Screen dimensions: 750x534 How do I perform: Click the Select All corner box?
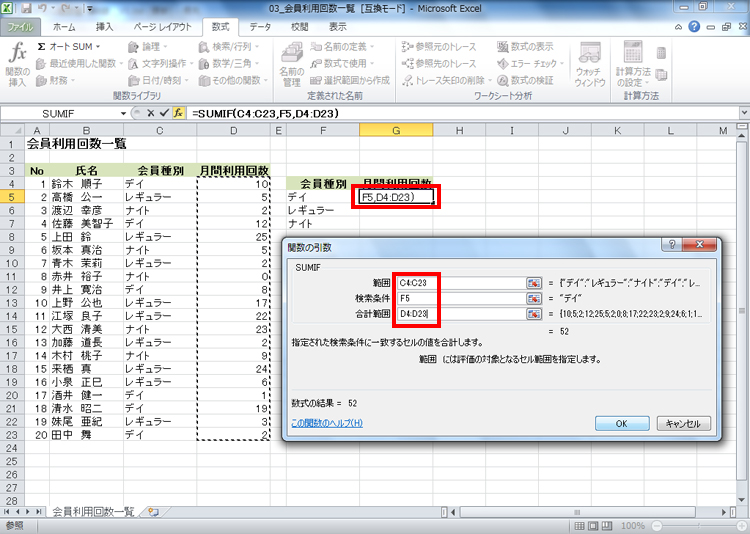tap(12, 130)
